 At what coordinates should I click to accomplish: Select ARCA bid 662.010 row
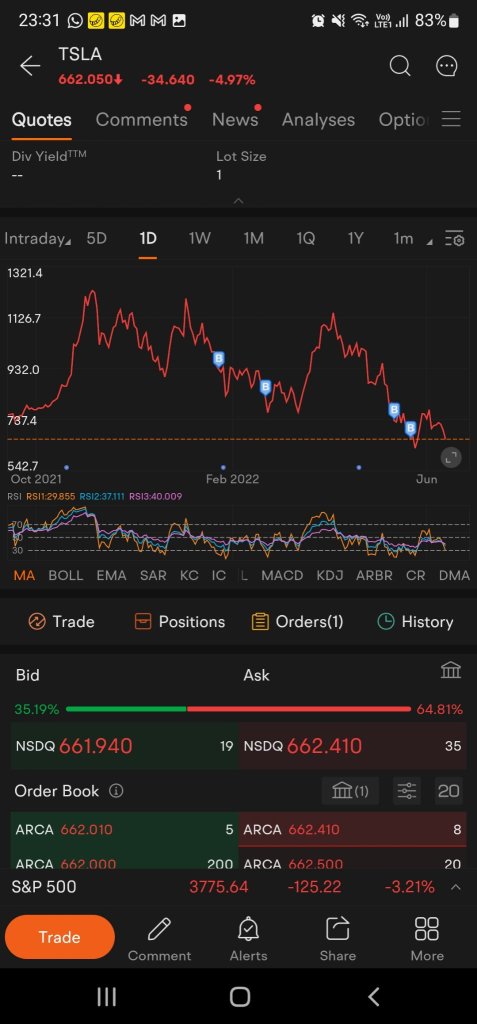pos(124,829)
